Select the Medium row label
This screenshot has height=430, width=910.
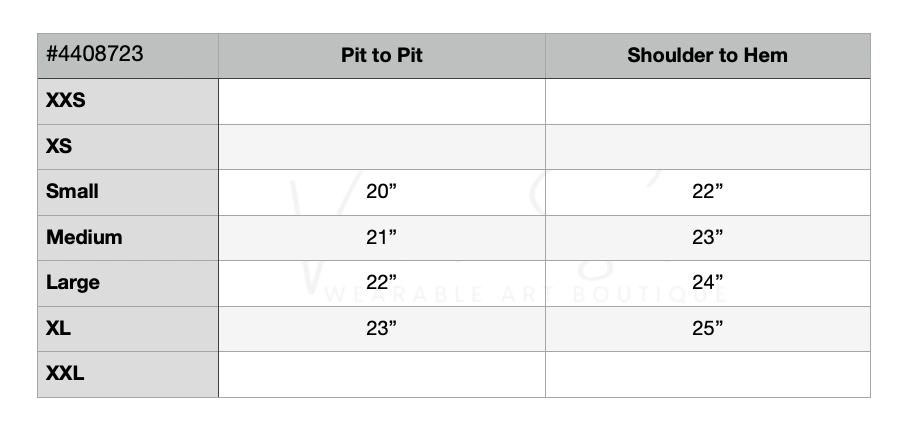(84, 237)
